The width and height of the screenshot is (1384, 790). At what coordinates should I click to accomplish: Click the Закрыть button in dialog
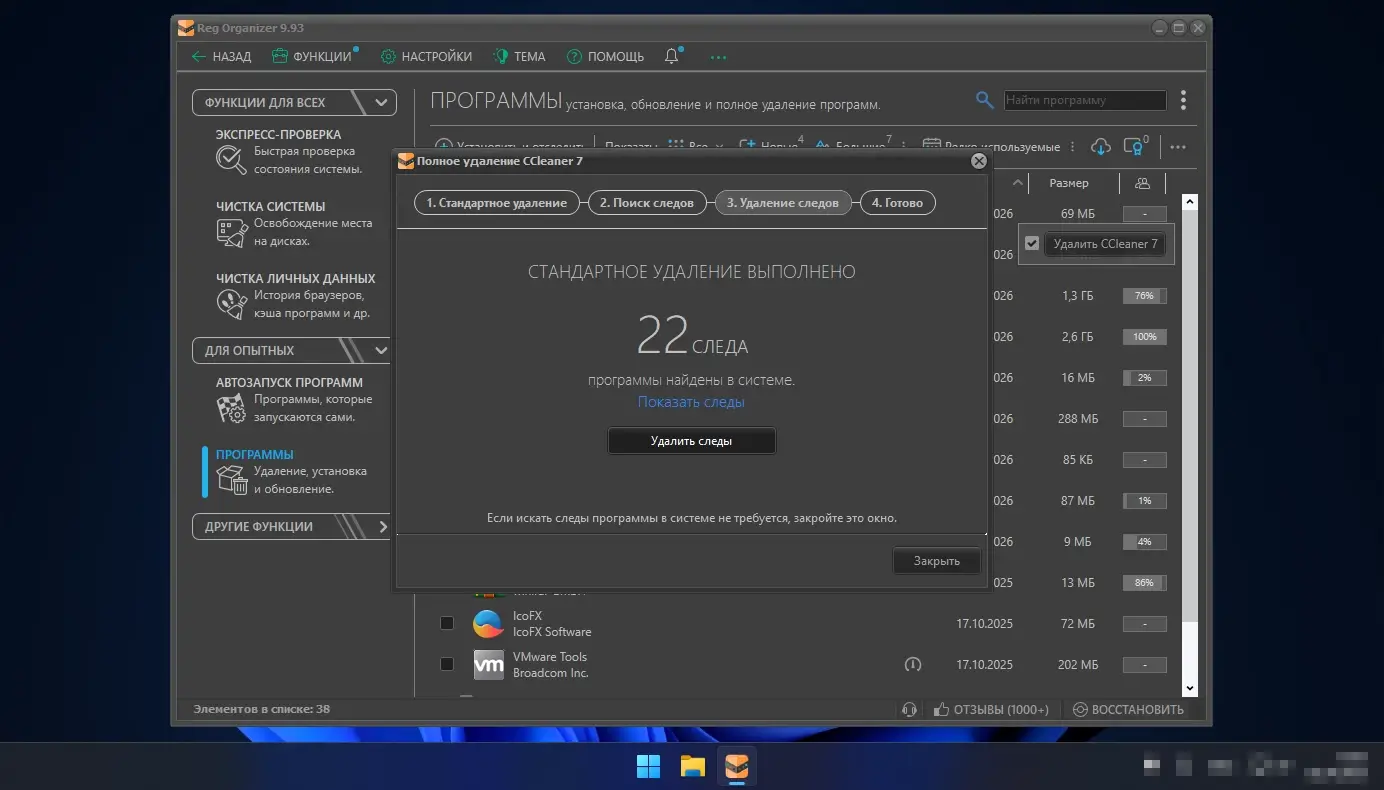[x=936, y=561]
